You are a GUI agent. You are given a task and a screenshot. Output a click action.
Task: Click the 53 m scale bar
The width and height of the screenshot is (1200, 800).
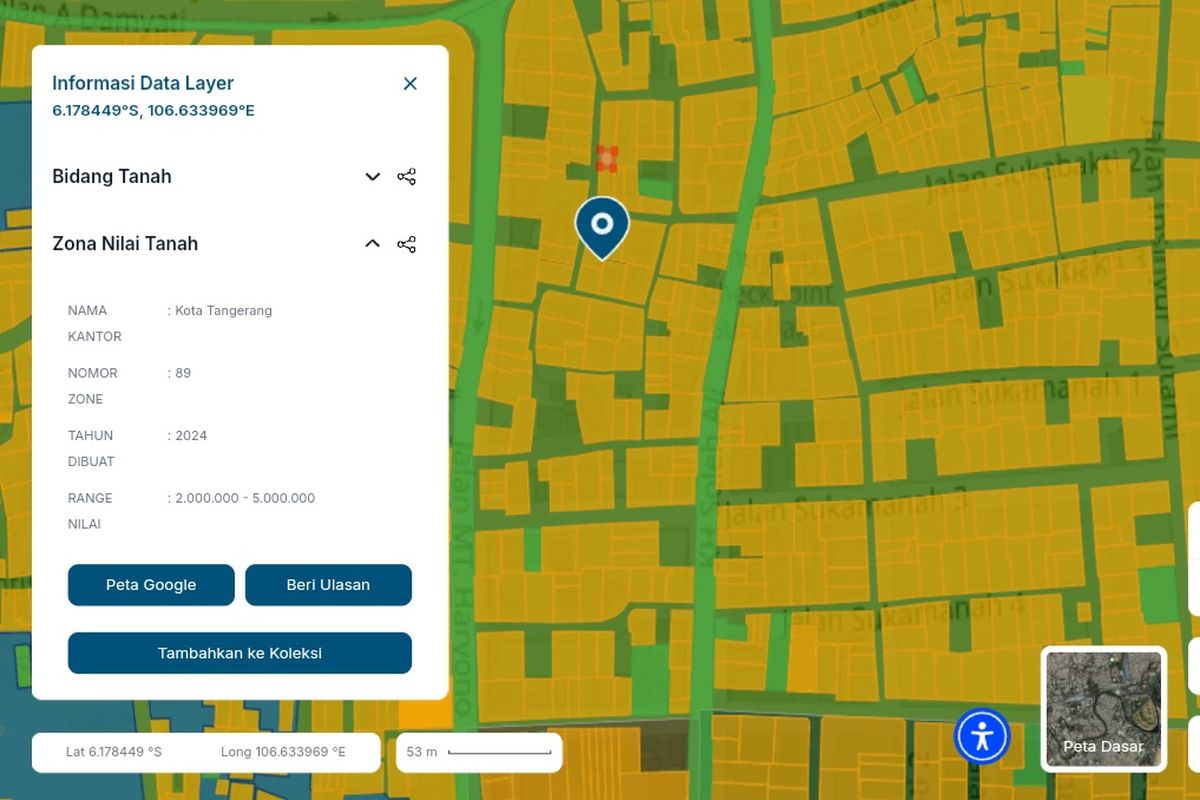(x=479, y=752)
